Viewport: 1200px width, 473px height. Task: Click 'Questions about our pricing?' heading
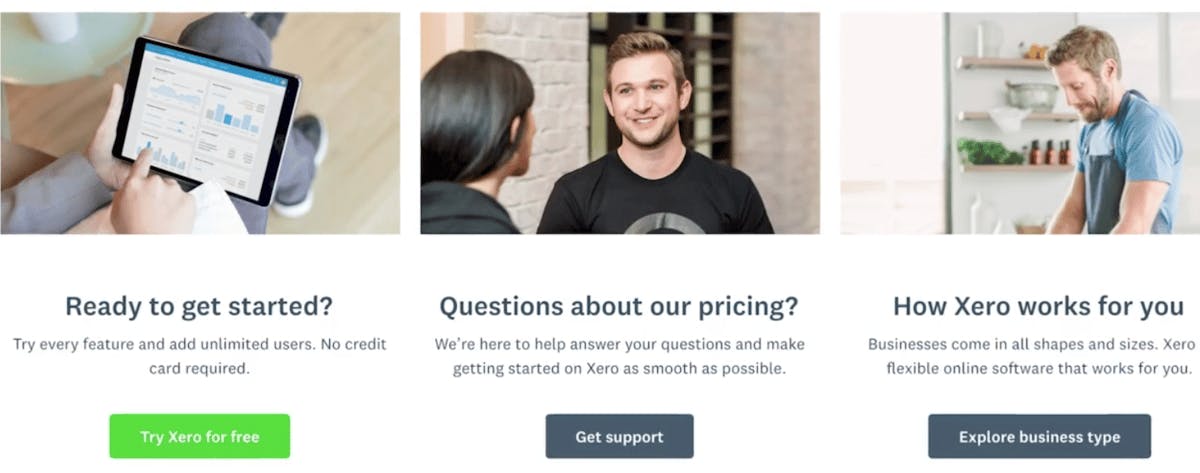click(x=620, y=305)
